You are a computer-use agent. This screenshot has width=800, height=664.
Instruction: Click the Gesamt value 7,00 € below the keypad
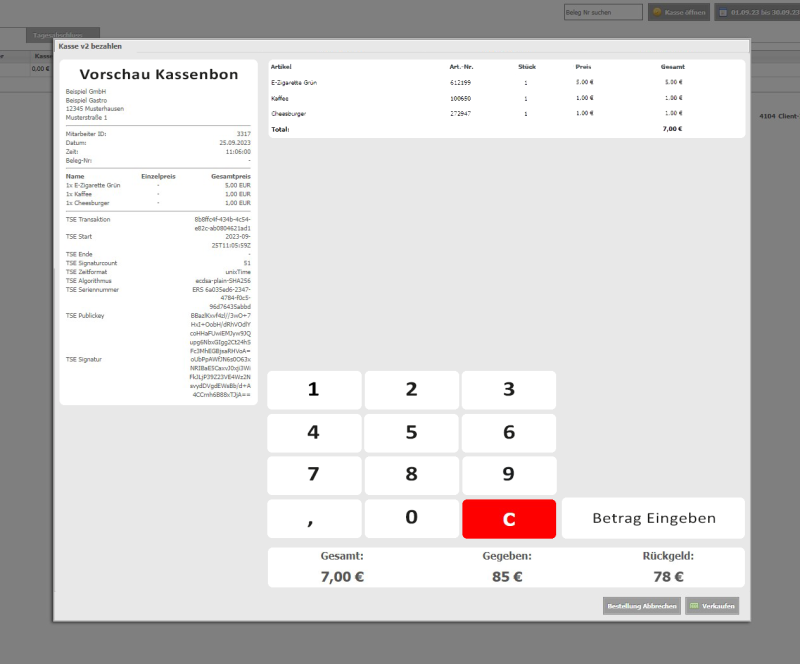(342, 577)
